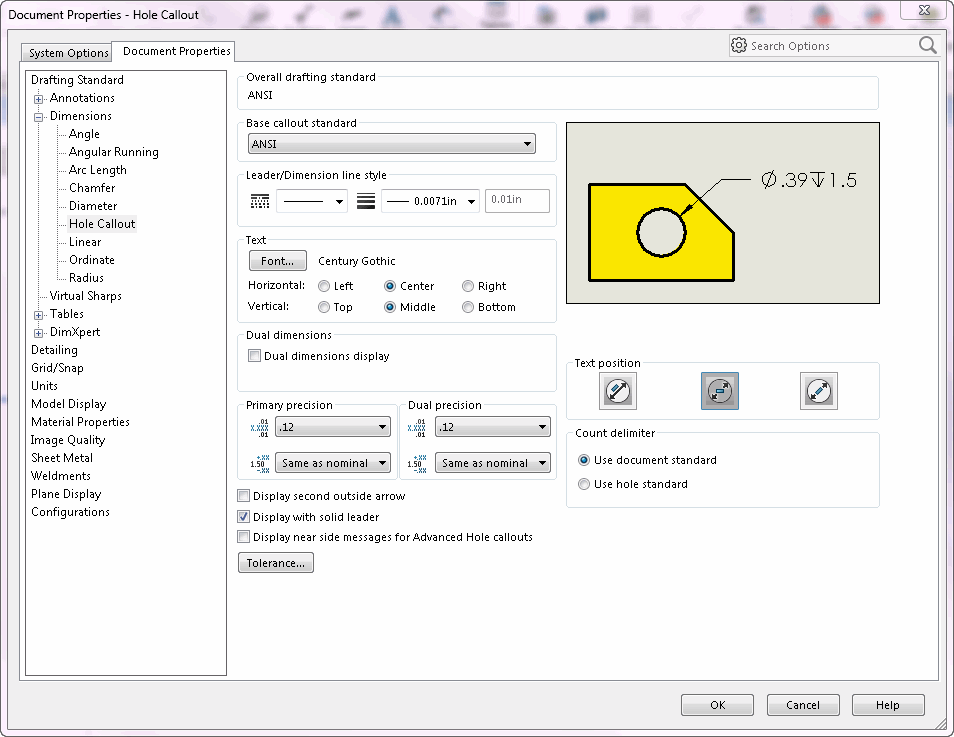Image resolution: width=954 pixels, height=737 pixels.
Task: Select the middle broken-leader text position icon
Action: (x=720, y=391)
